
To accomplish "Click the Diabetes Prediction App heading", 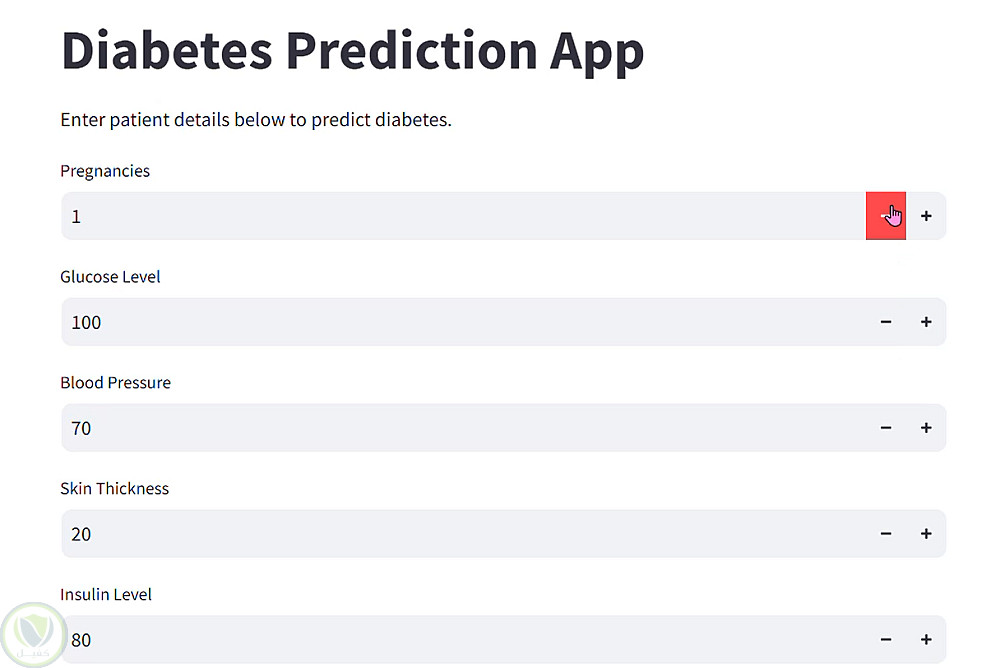I will point(352,50).
